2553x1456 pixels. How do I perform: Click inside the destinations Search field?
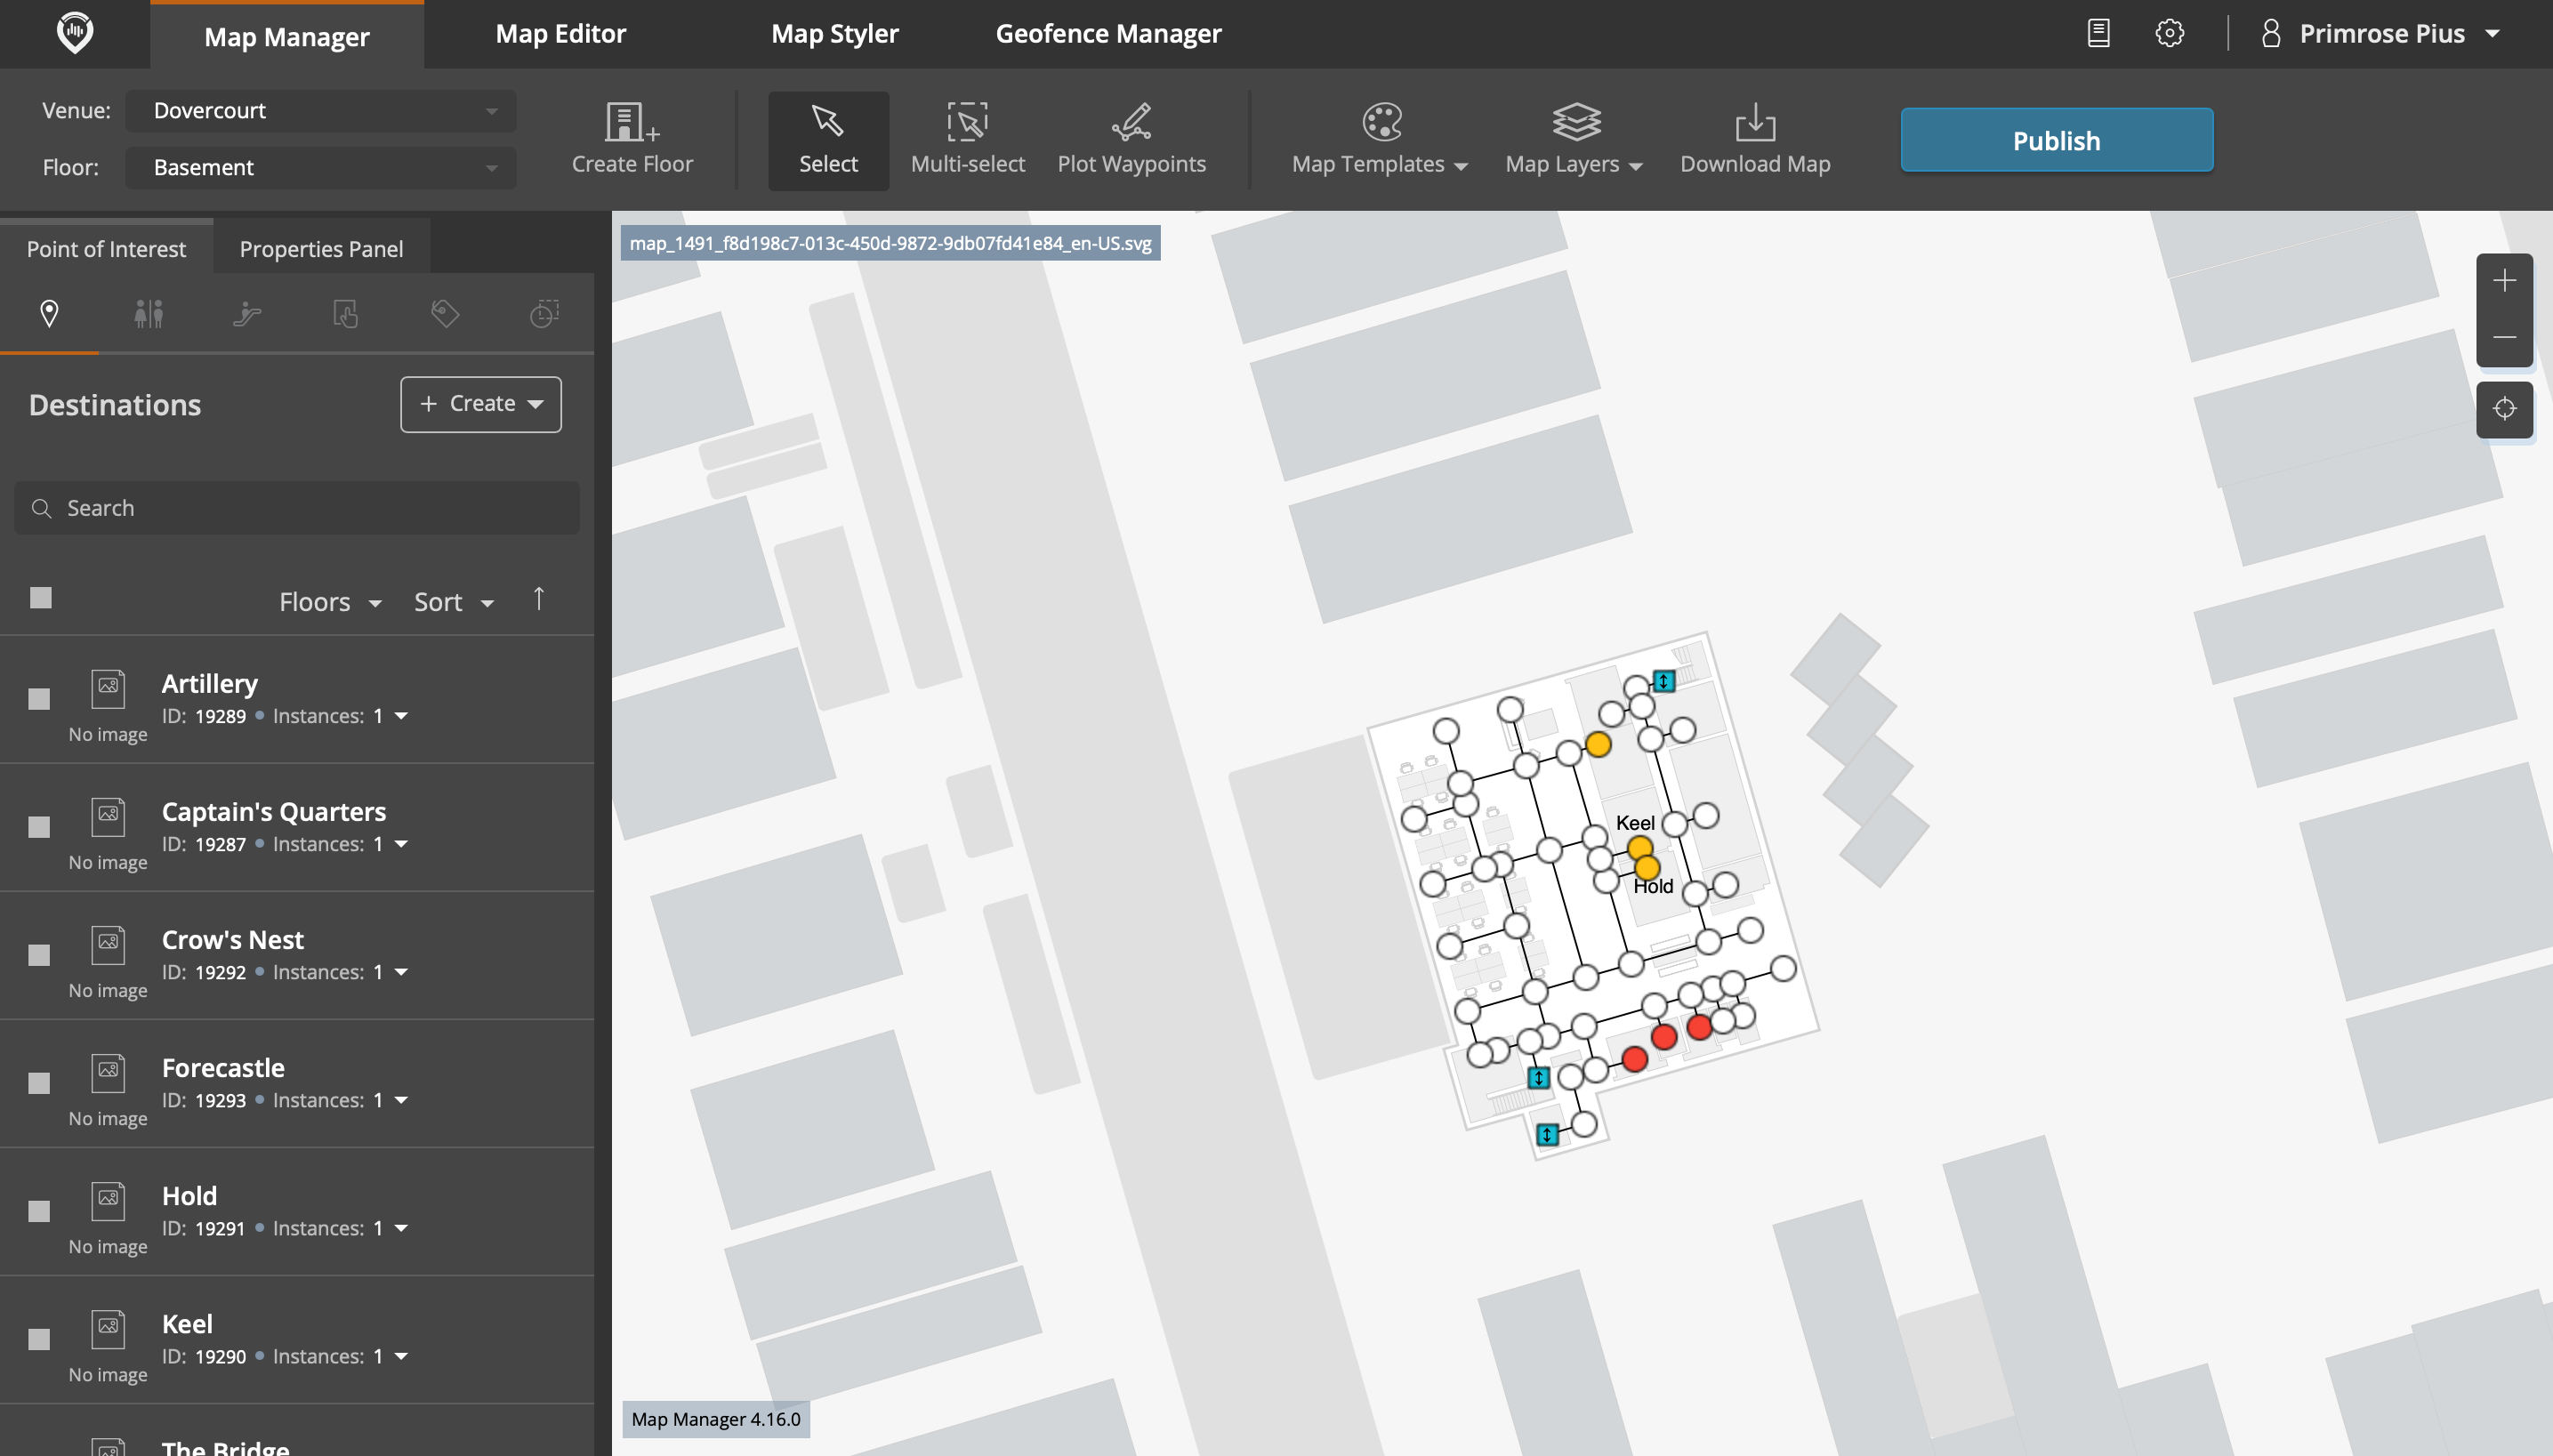click(x=296, y=507)
